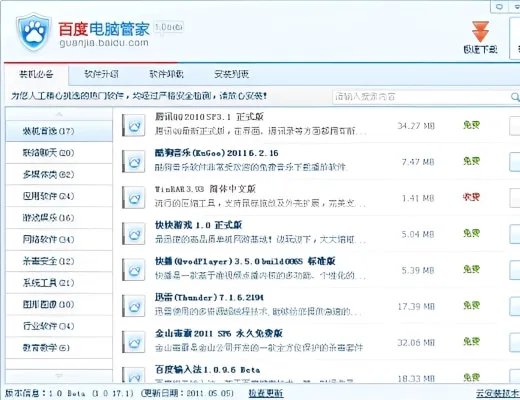The image size is (520, 400).
Task: Click the search magnifier icon
Action: click(515, 97)
